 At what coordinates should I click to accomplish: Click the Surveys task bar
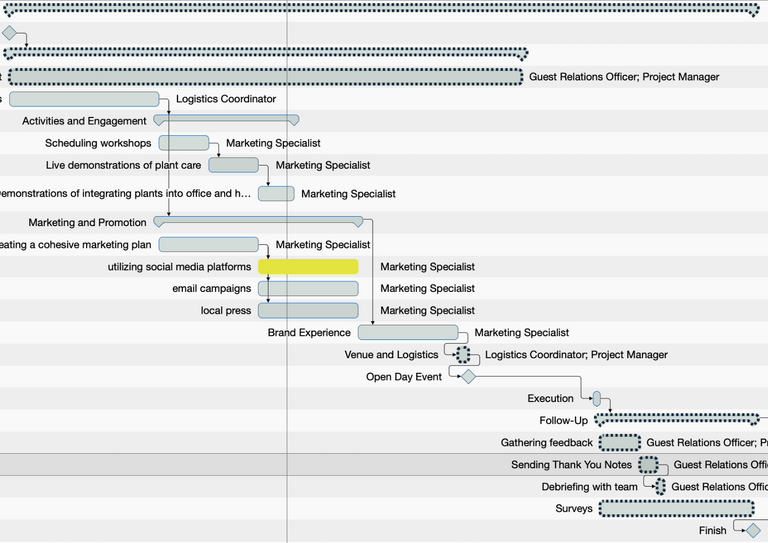point(677,509)
